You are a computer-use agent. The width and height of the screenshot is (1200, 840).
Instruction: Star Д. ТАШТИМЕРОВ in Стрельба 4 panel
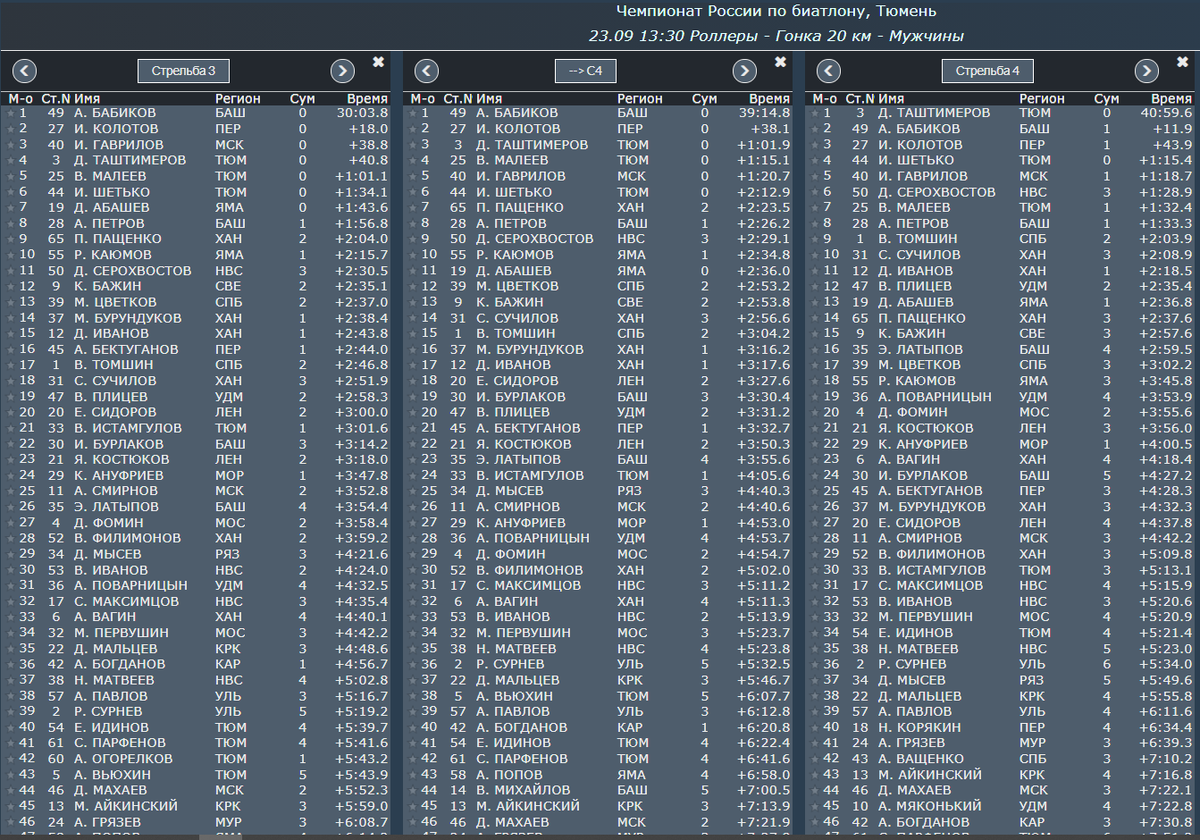pos(815,113)
